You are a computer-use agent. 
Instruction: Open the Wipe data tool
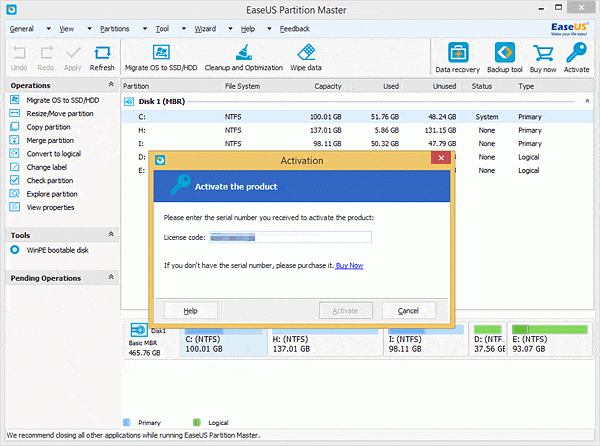pos(306,58)
